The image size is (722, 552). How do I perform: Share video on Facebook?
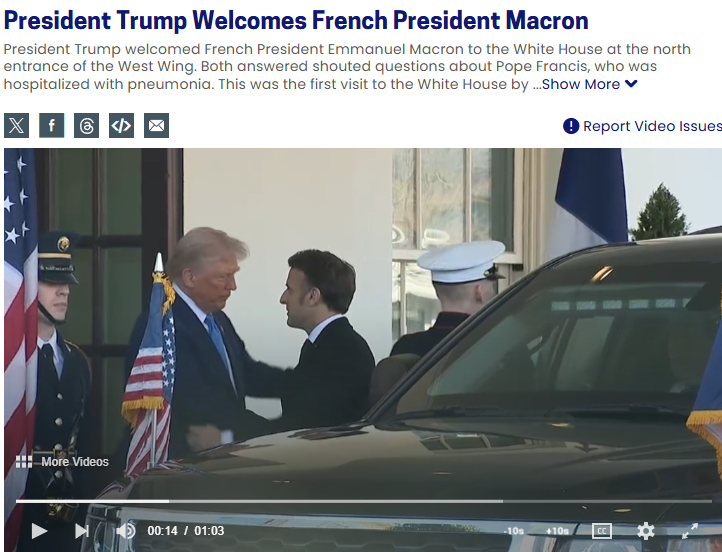pyautogui.click(x=52, y=125)
